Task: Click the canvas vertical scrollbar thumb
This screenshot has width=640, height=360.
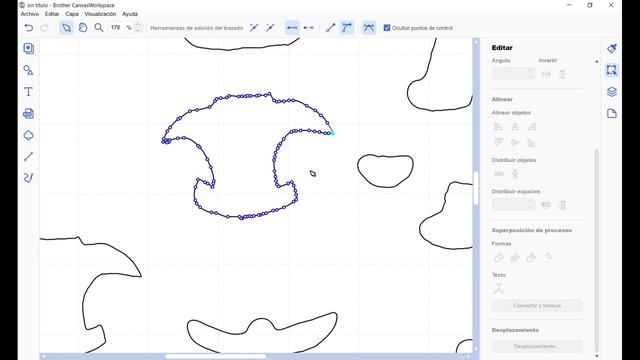Action: (476, 189)
